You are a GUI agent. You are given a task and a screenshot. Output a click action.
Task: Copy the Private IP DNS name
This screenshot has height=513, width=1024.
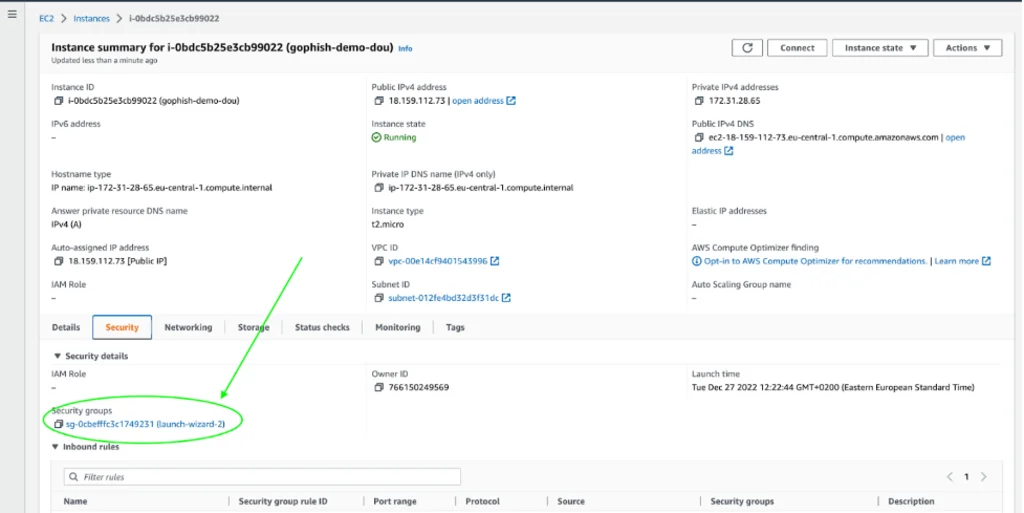(x=379, y=188)
